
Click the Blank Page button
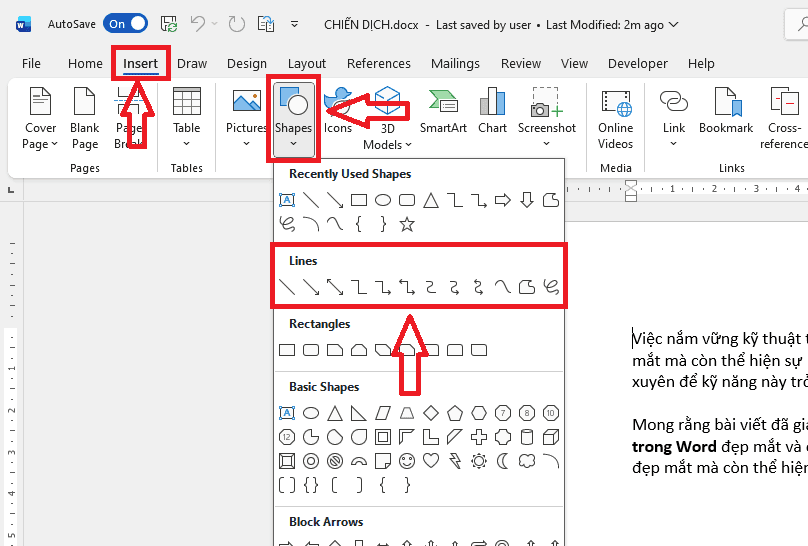[x=85, y=118]
